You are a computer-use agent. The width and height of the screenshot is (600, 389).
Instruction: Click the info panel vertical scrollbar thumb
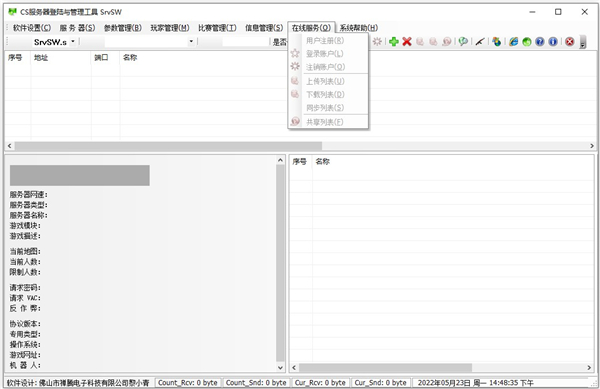coord(280,263)
